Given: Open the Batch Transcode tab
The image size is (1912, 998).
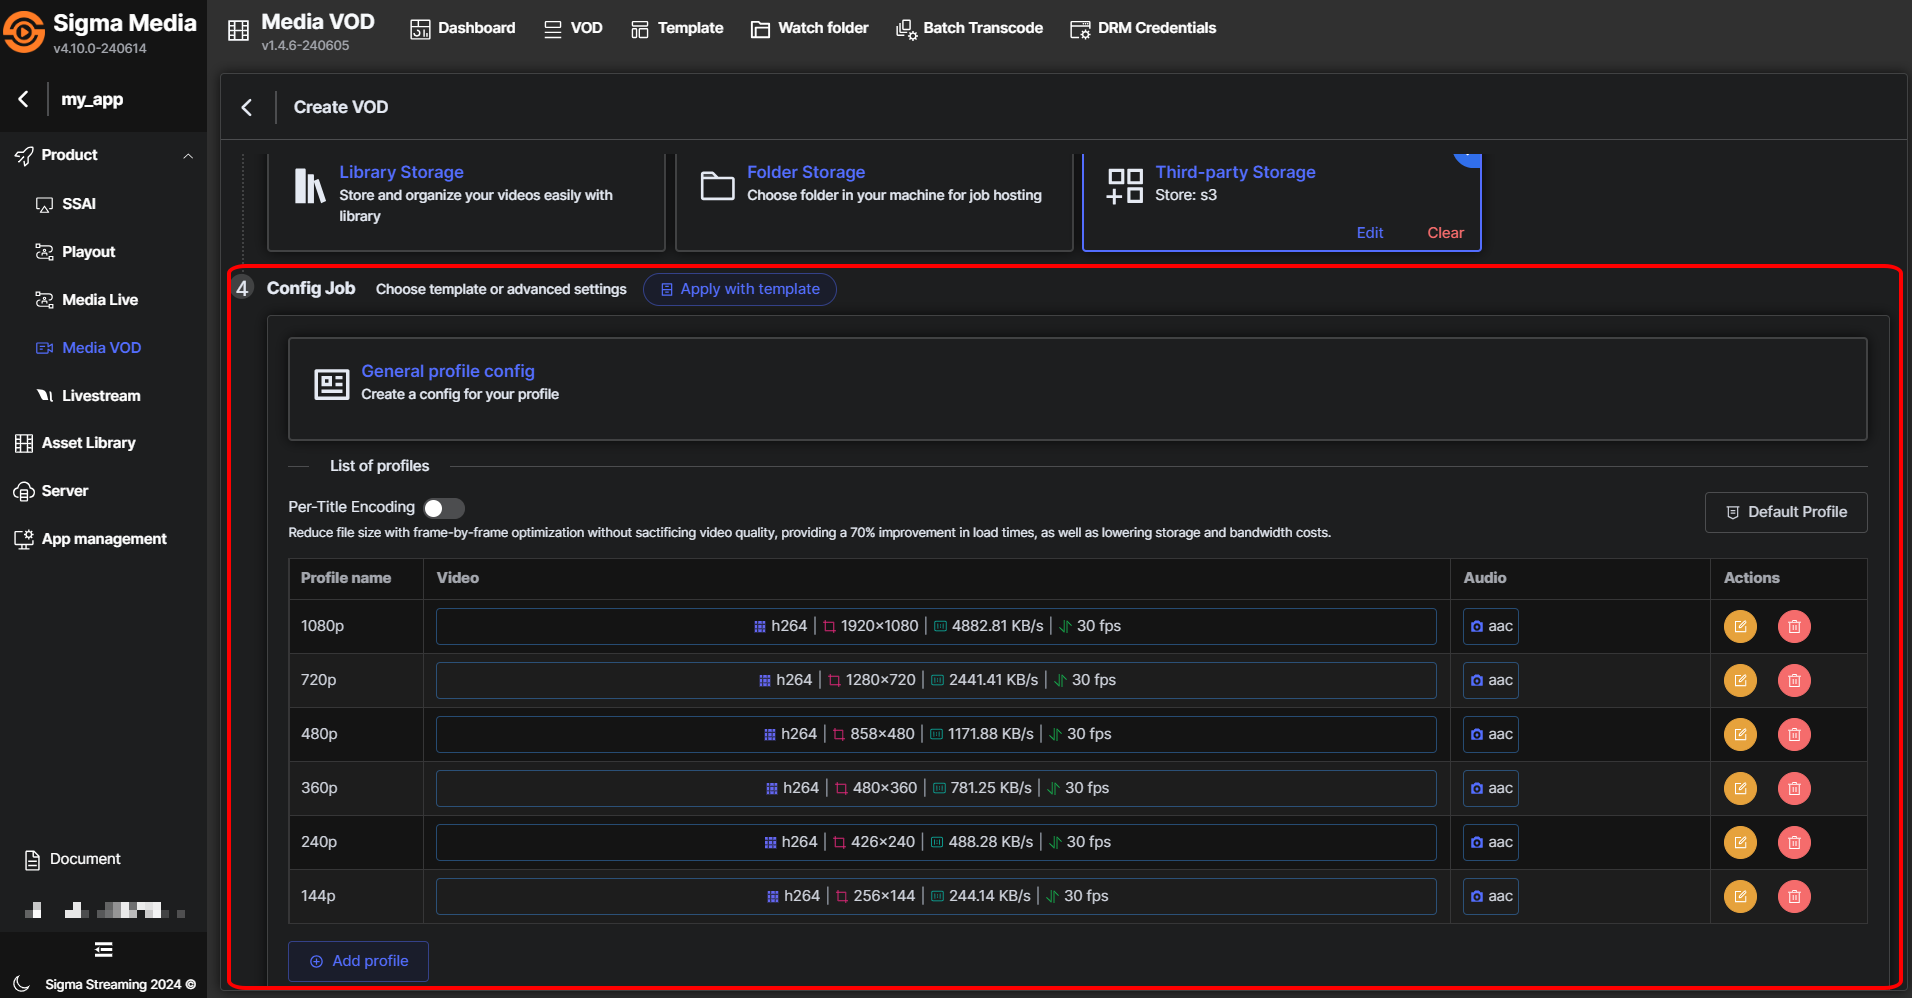Looking at the screenshot, I should tap(969, 28).
